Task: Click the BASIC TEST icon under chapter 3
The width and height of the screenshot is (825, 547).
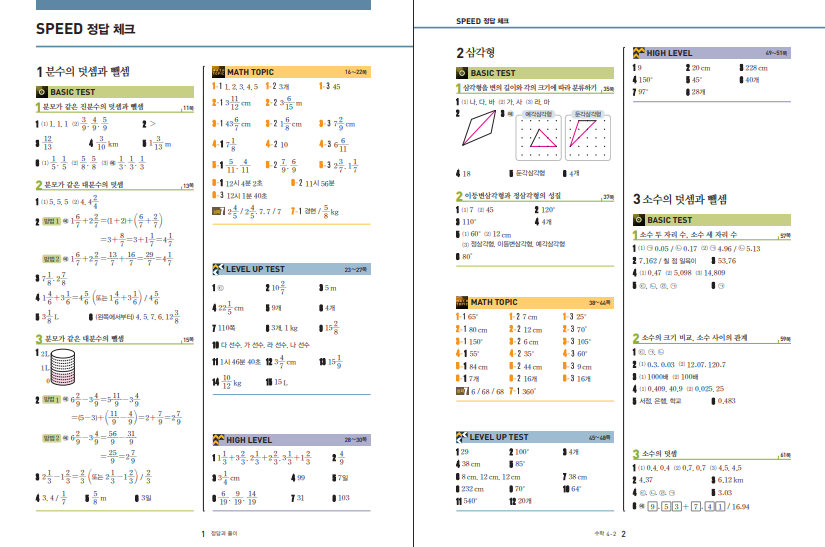Action: pos(640,220)
